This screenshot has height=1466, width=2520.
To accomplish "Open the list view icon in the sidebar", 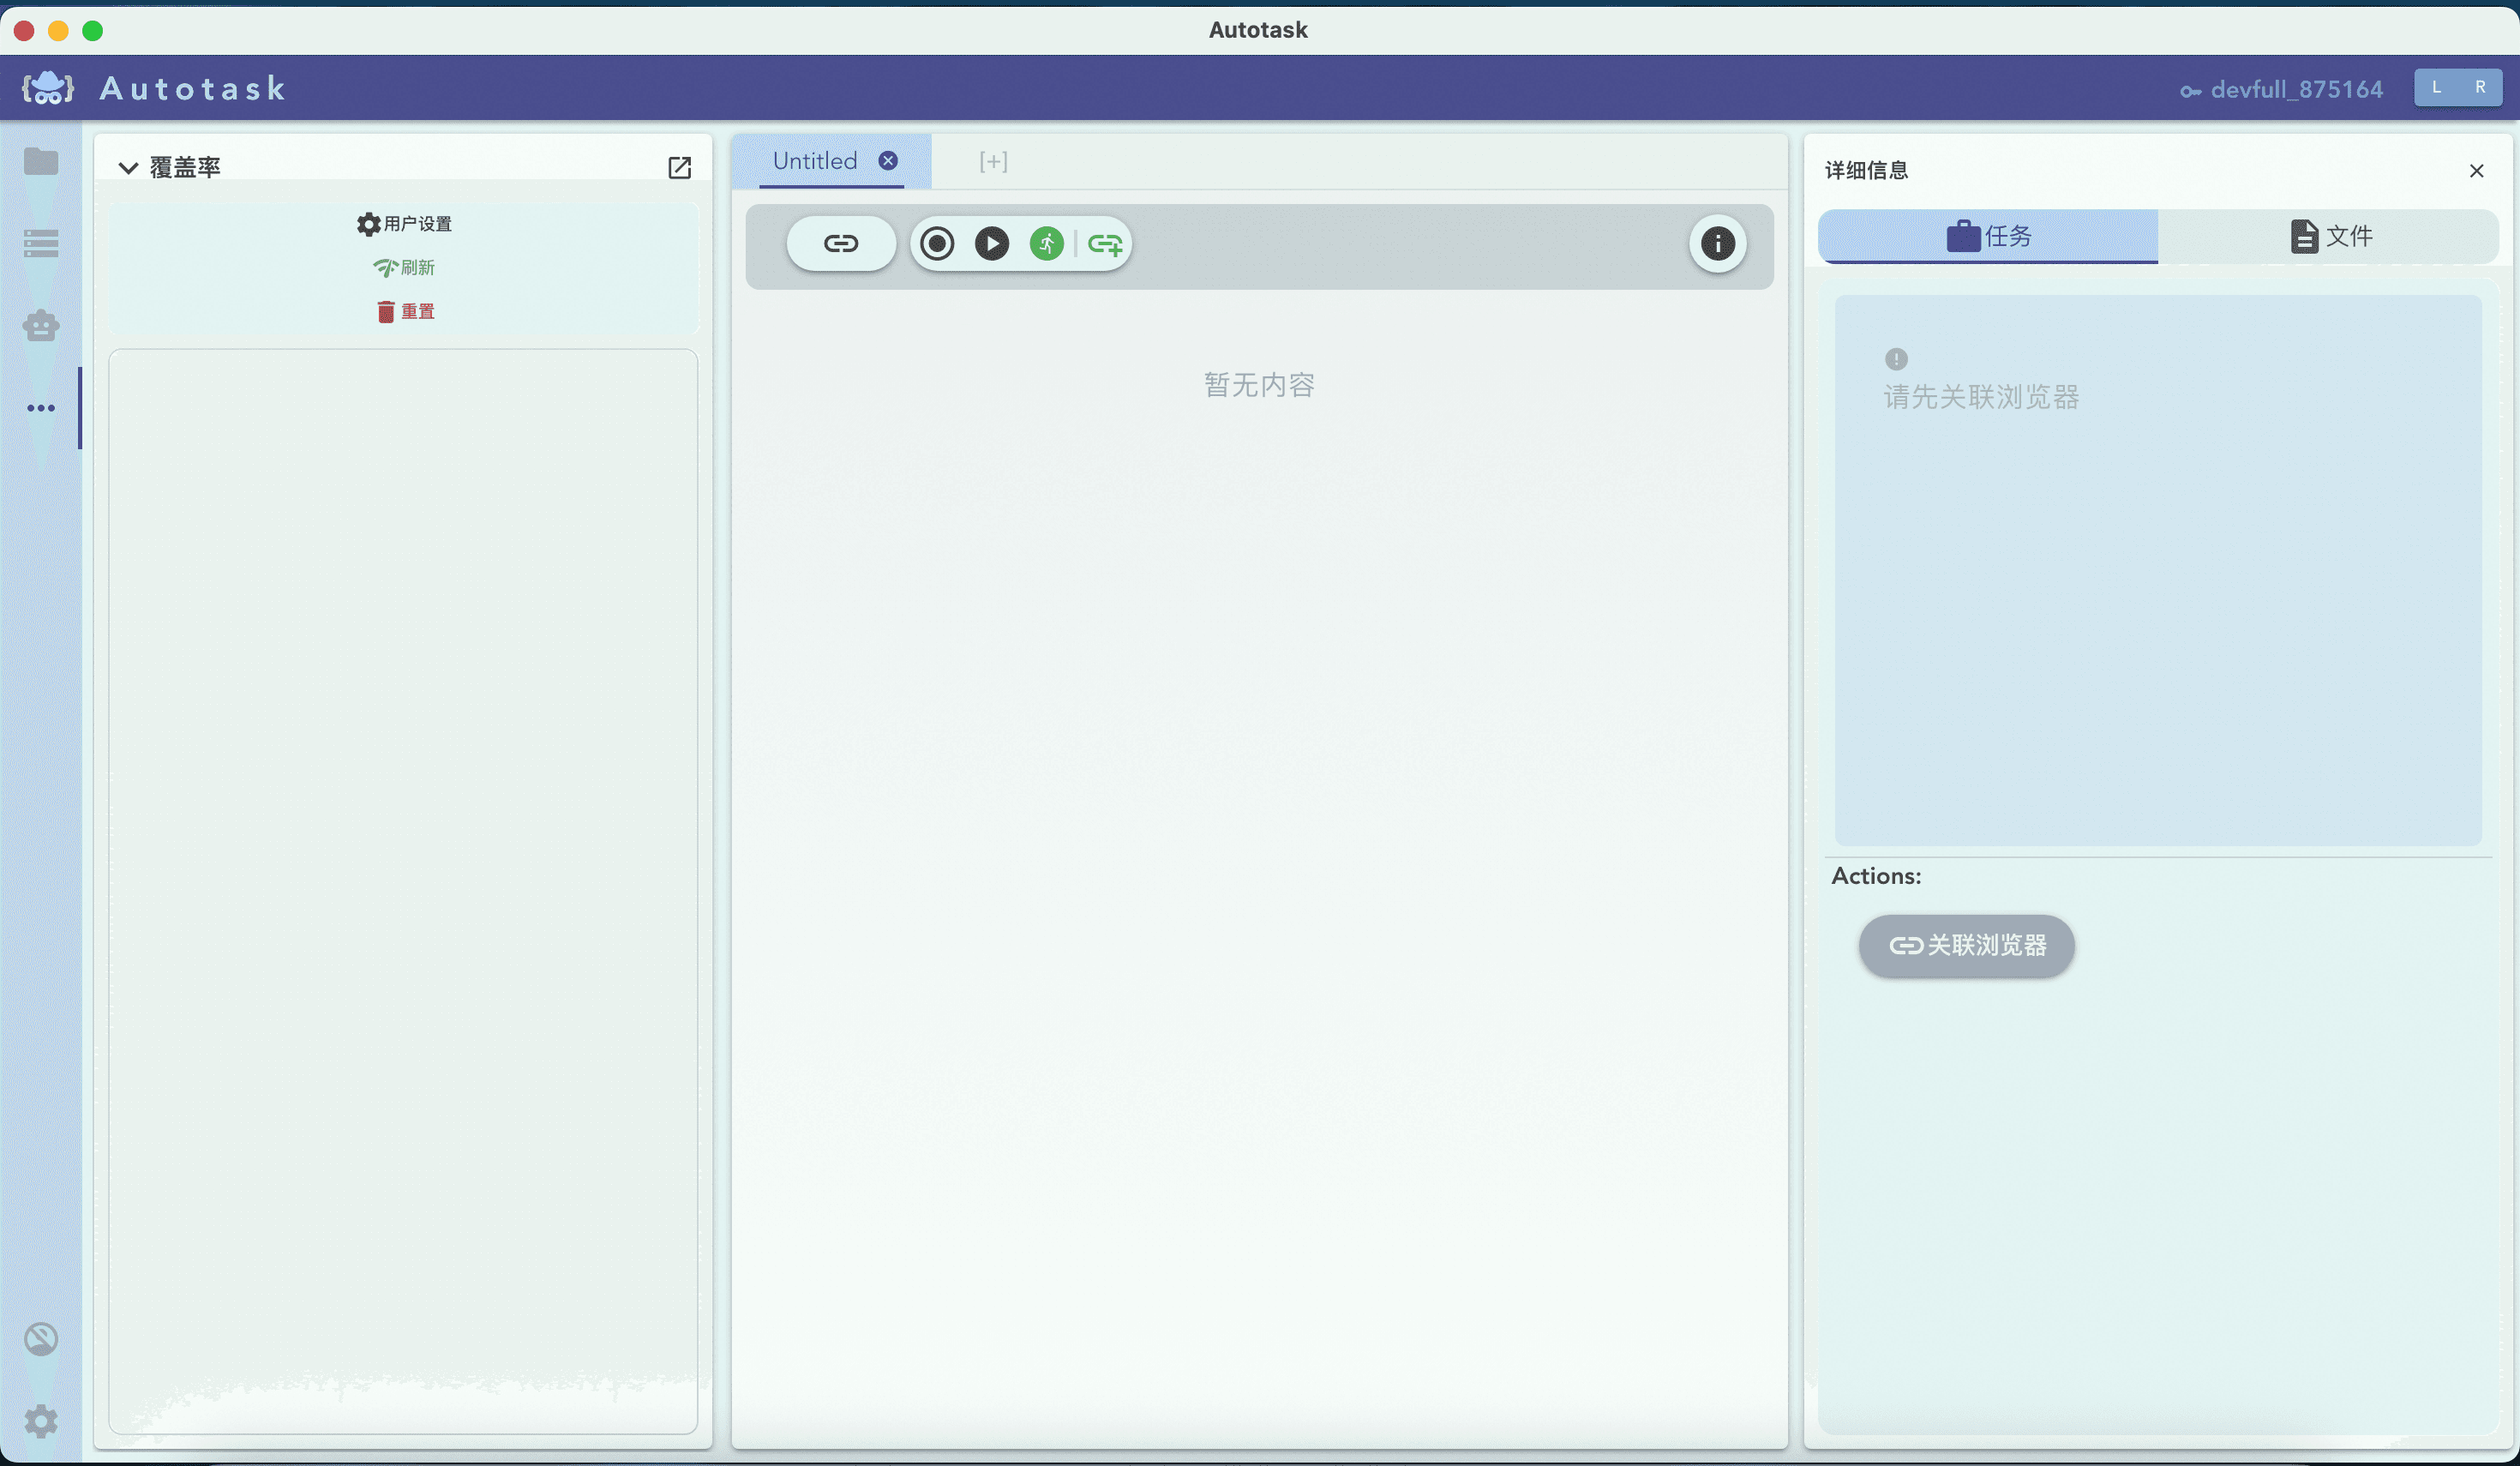I will click(41, 243).
